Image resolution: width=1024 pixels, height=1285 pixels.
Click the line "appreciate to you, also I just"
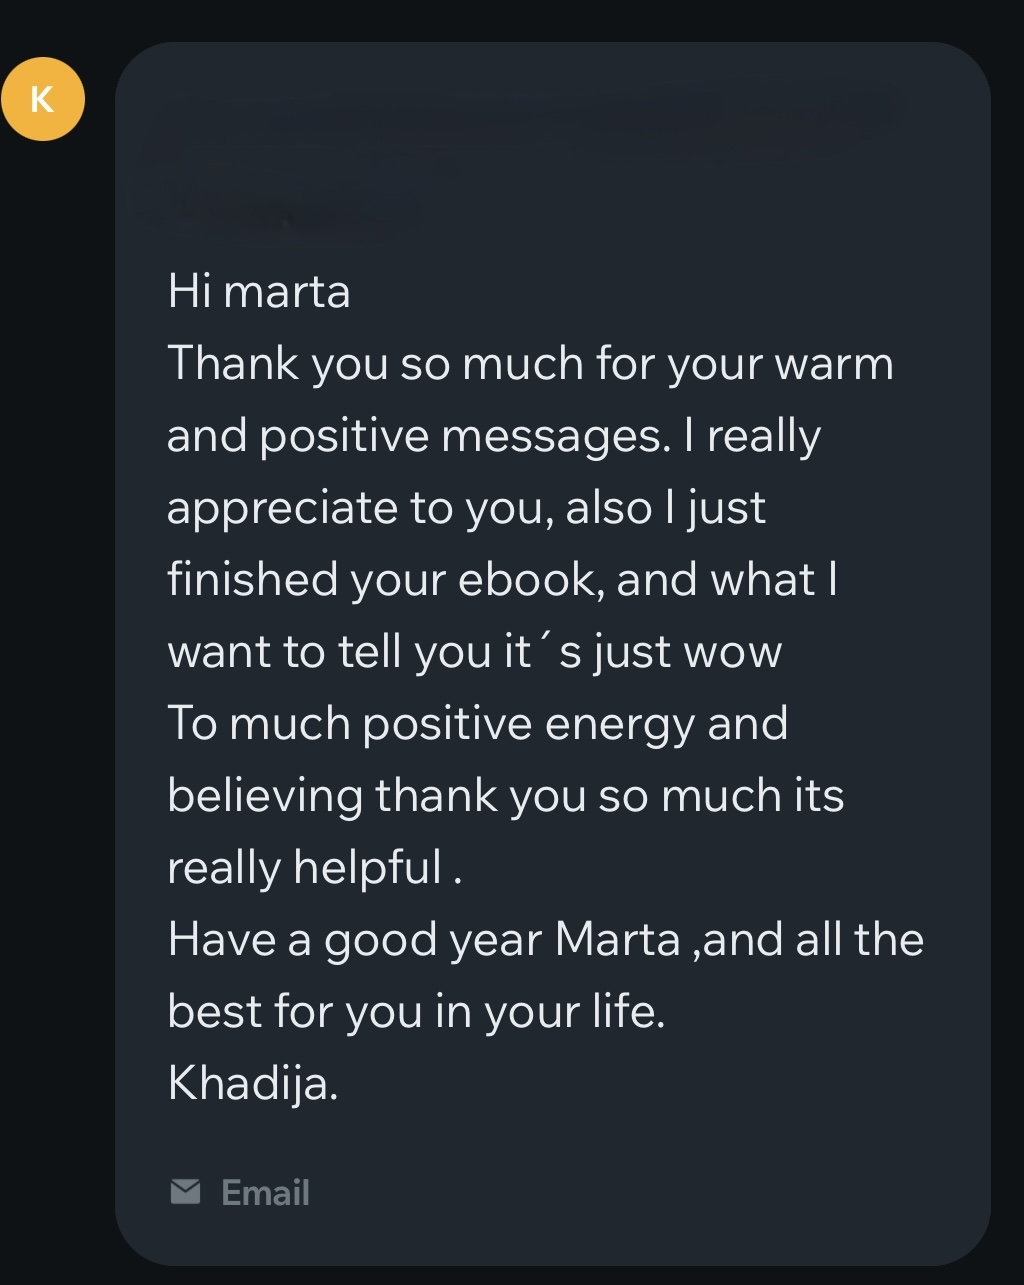pyautogui.click(x=466, y=508)
